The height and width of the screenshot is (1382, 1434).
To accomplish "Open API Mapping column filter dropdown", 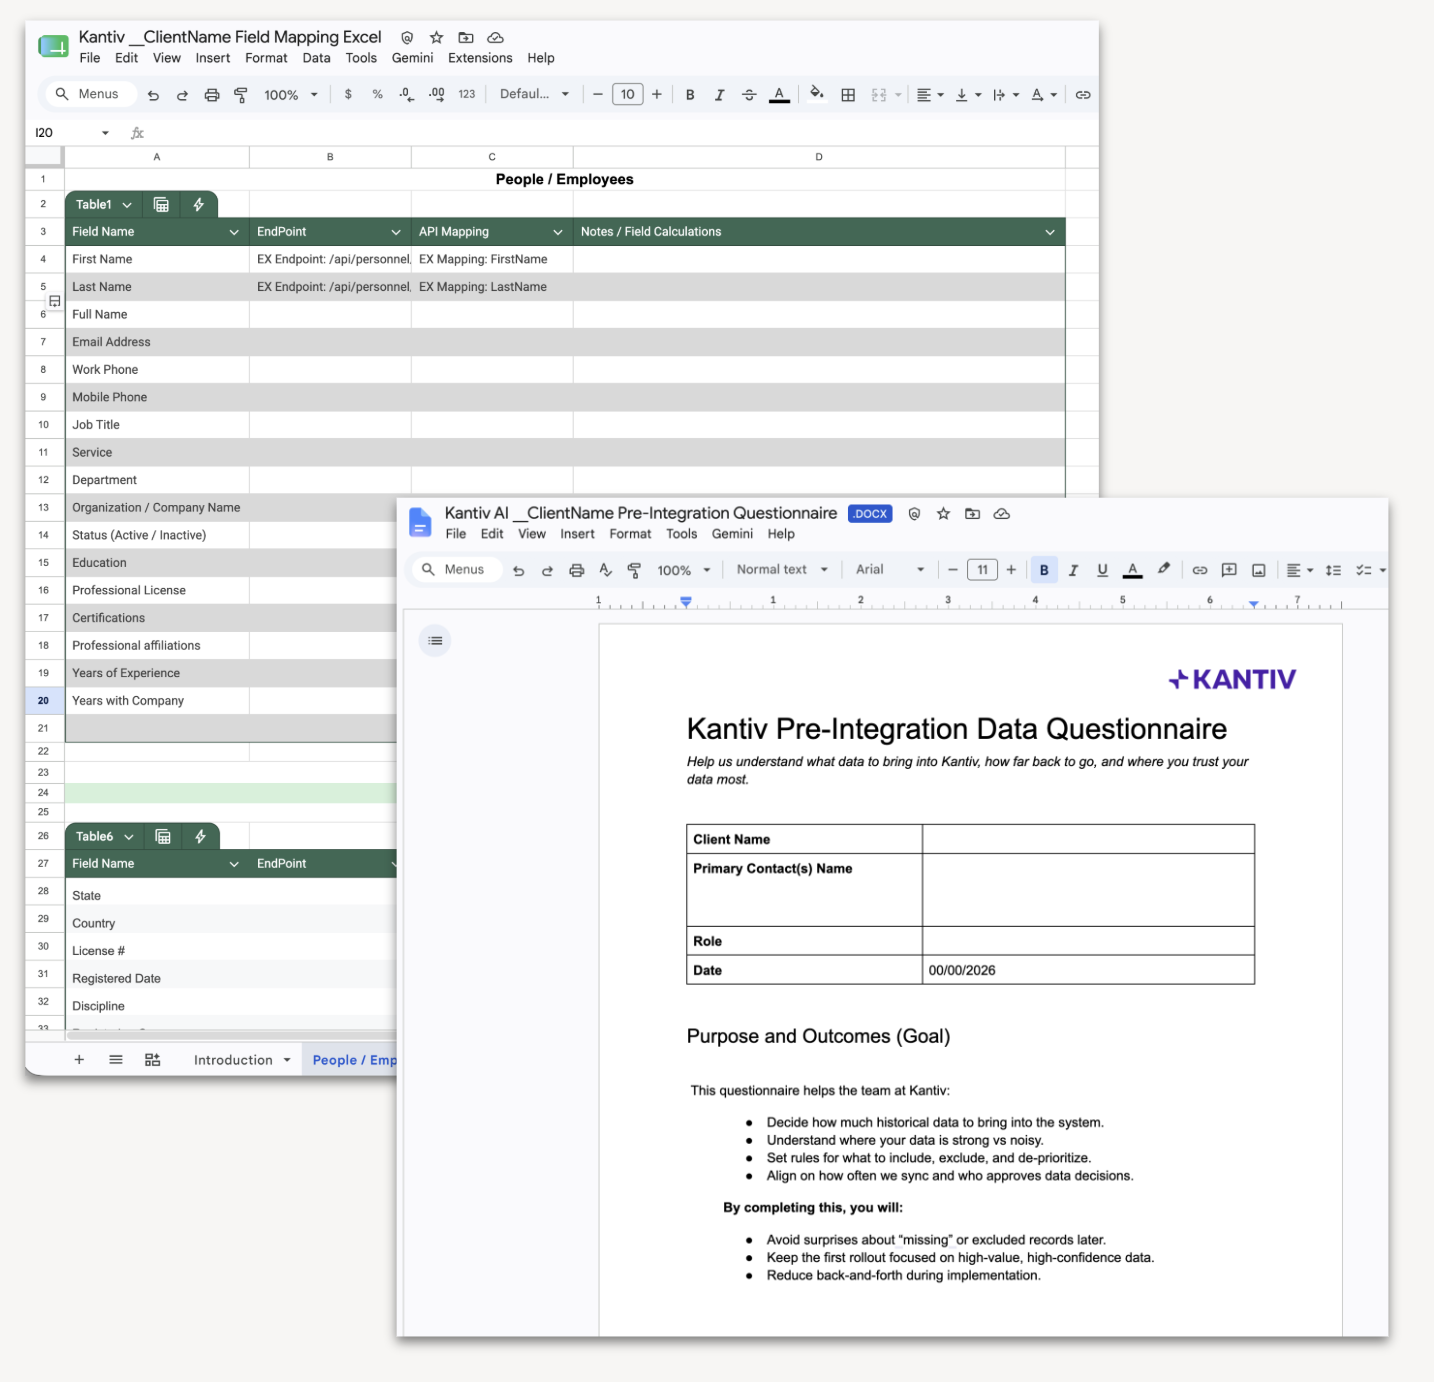I will click(558, 232).
